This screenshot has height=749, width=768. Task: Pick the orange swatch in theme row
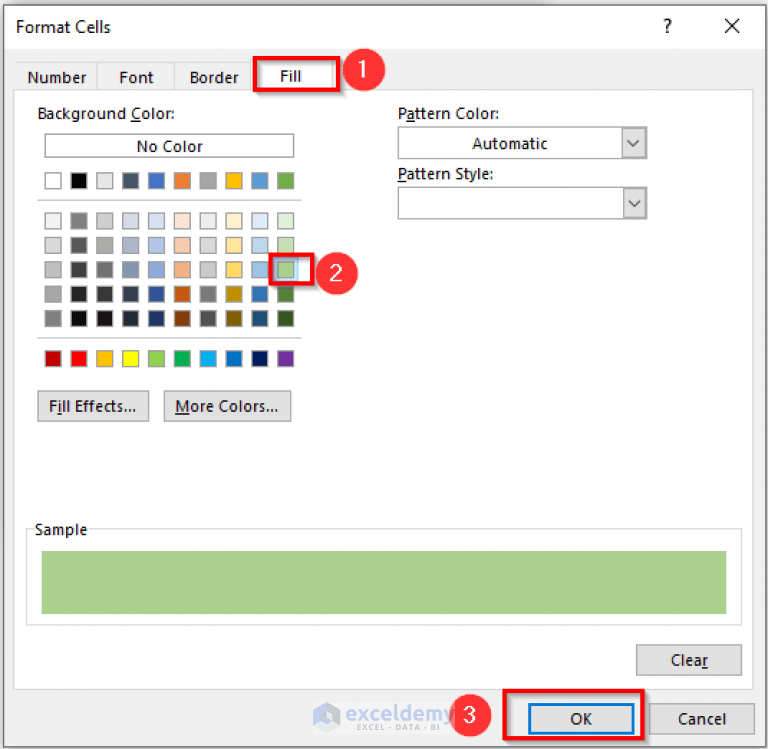(182, 181)
